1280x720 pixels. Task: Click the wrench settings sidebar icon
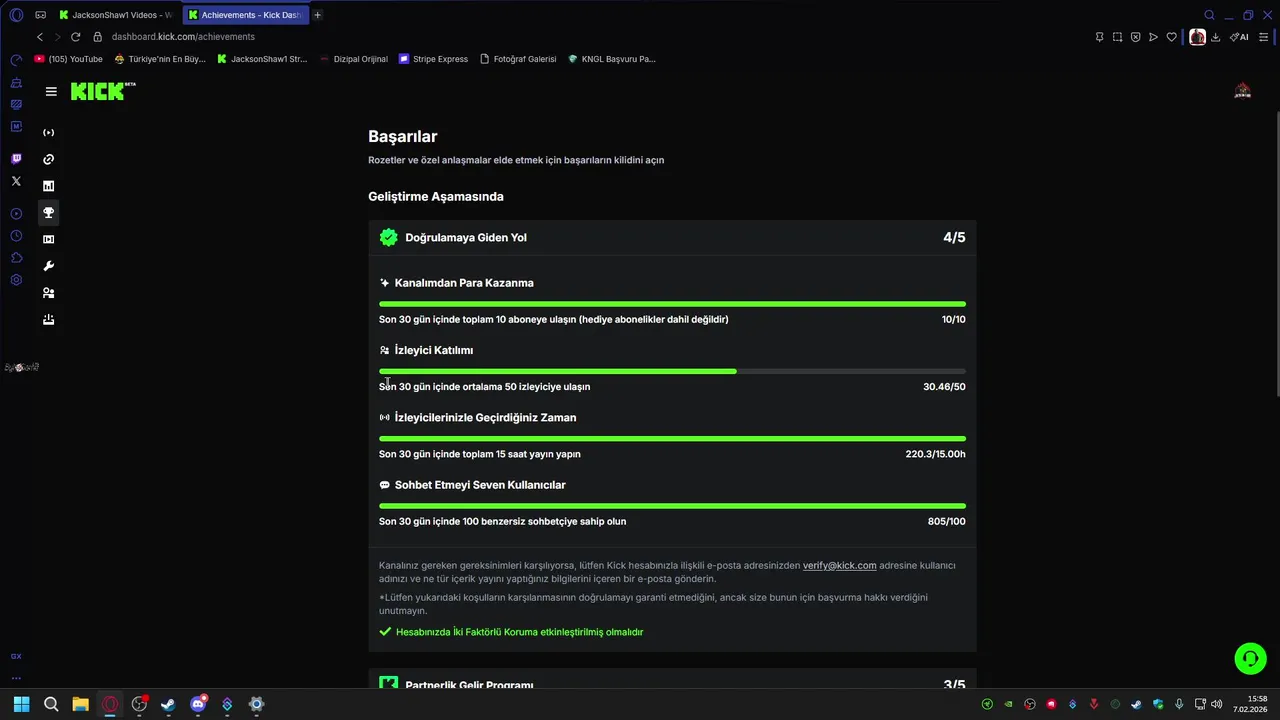(48, 266)
